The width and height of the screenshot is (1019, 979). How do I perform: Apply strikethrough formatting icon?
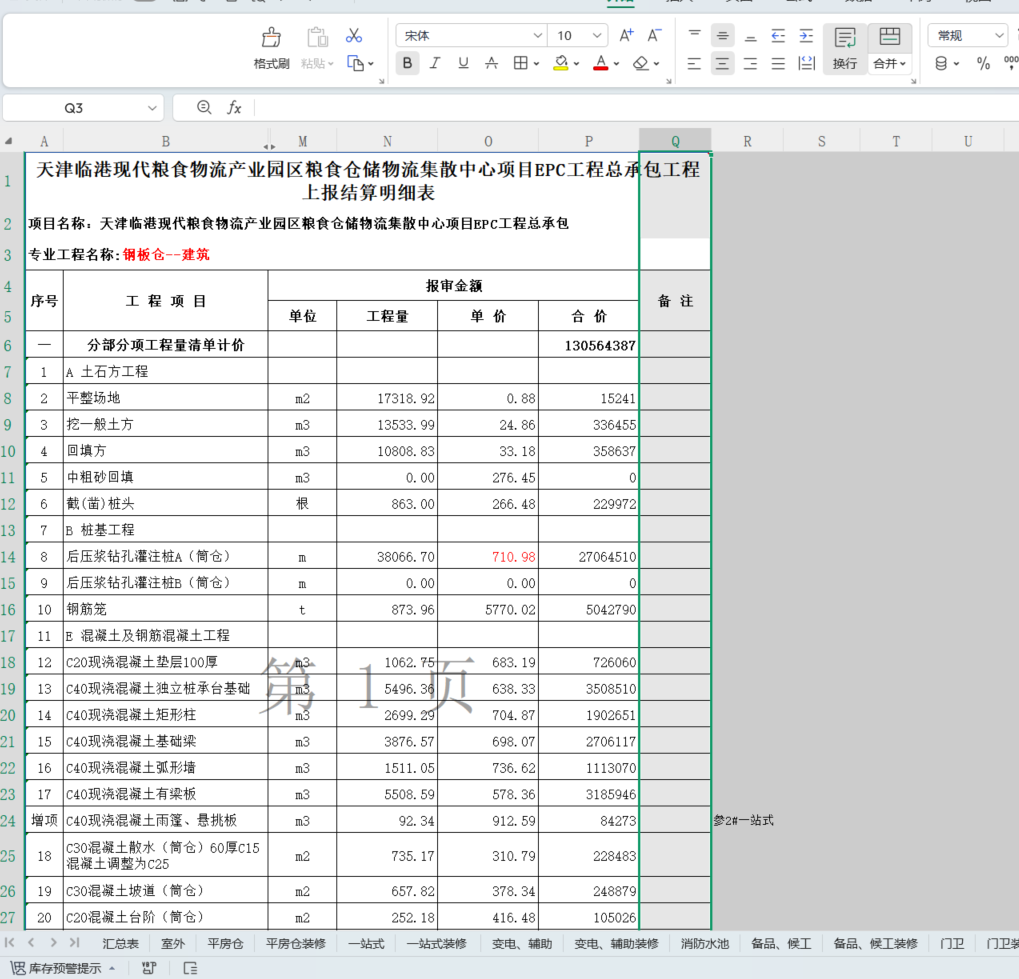(493, 62)
